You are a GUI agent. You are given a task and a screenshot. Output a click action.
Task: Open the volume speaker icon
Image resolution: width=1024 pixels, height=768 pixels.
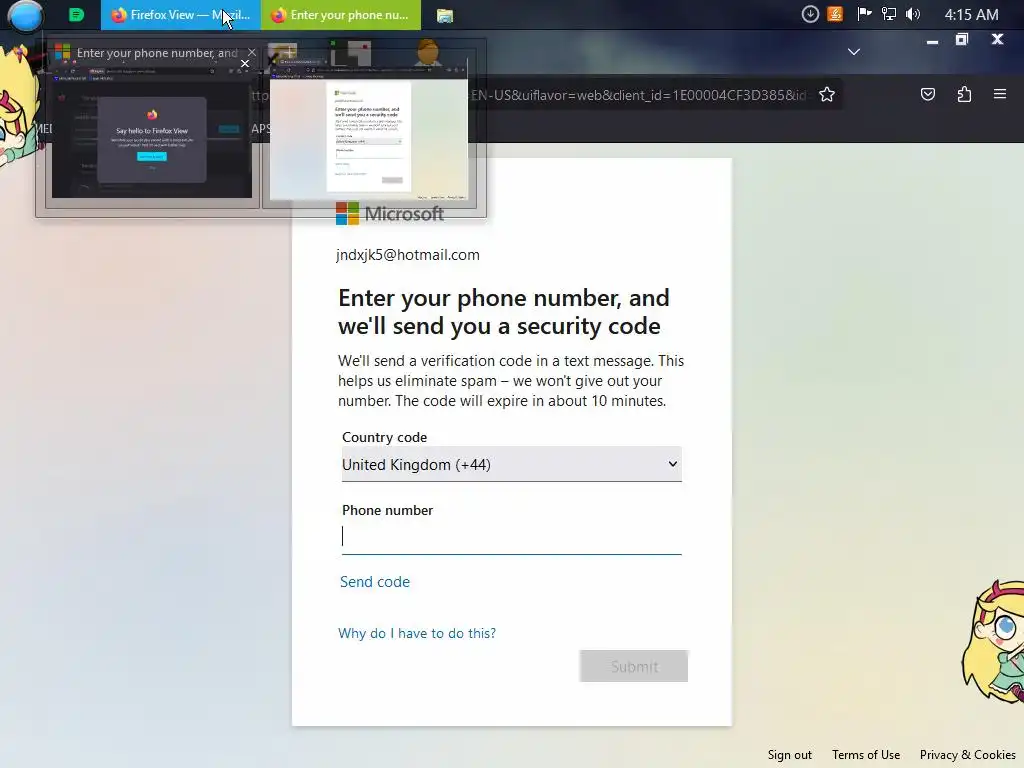[x=912, y=14]
